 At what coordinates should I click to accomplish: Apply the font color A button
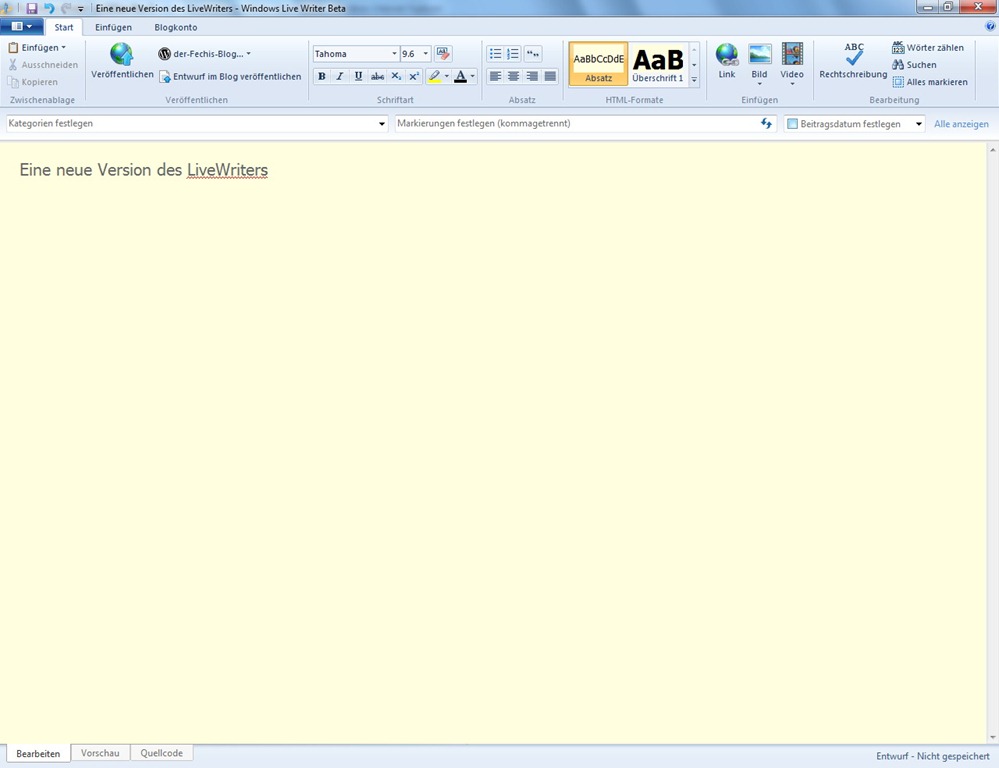pyautogui.click(x=460, y=76)
